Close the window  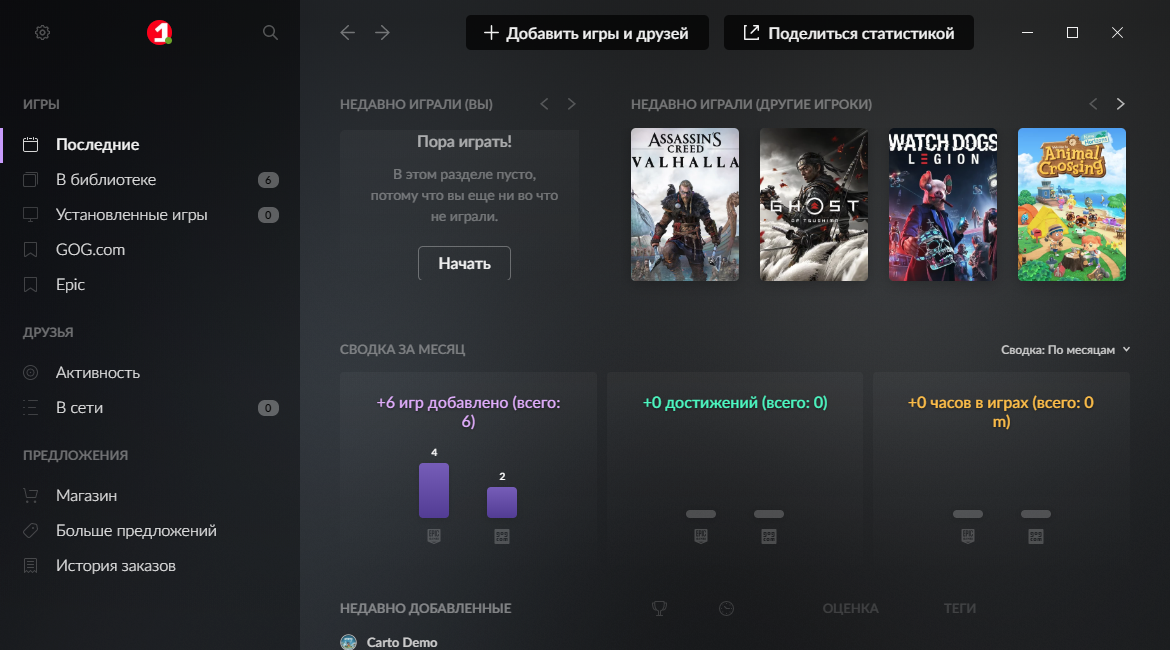point(1117,33)
